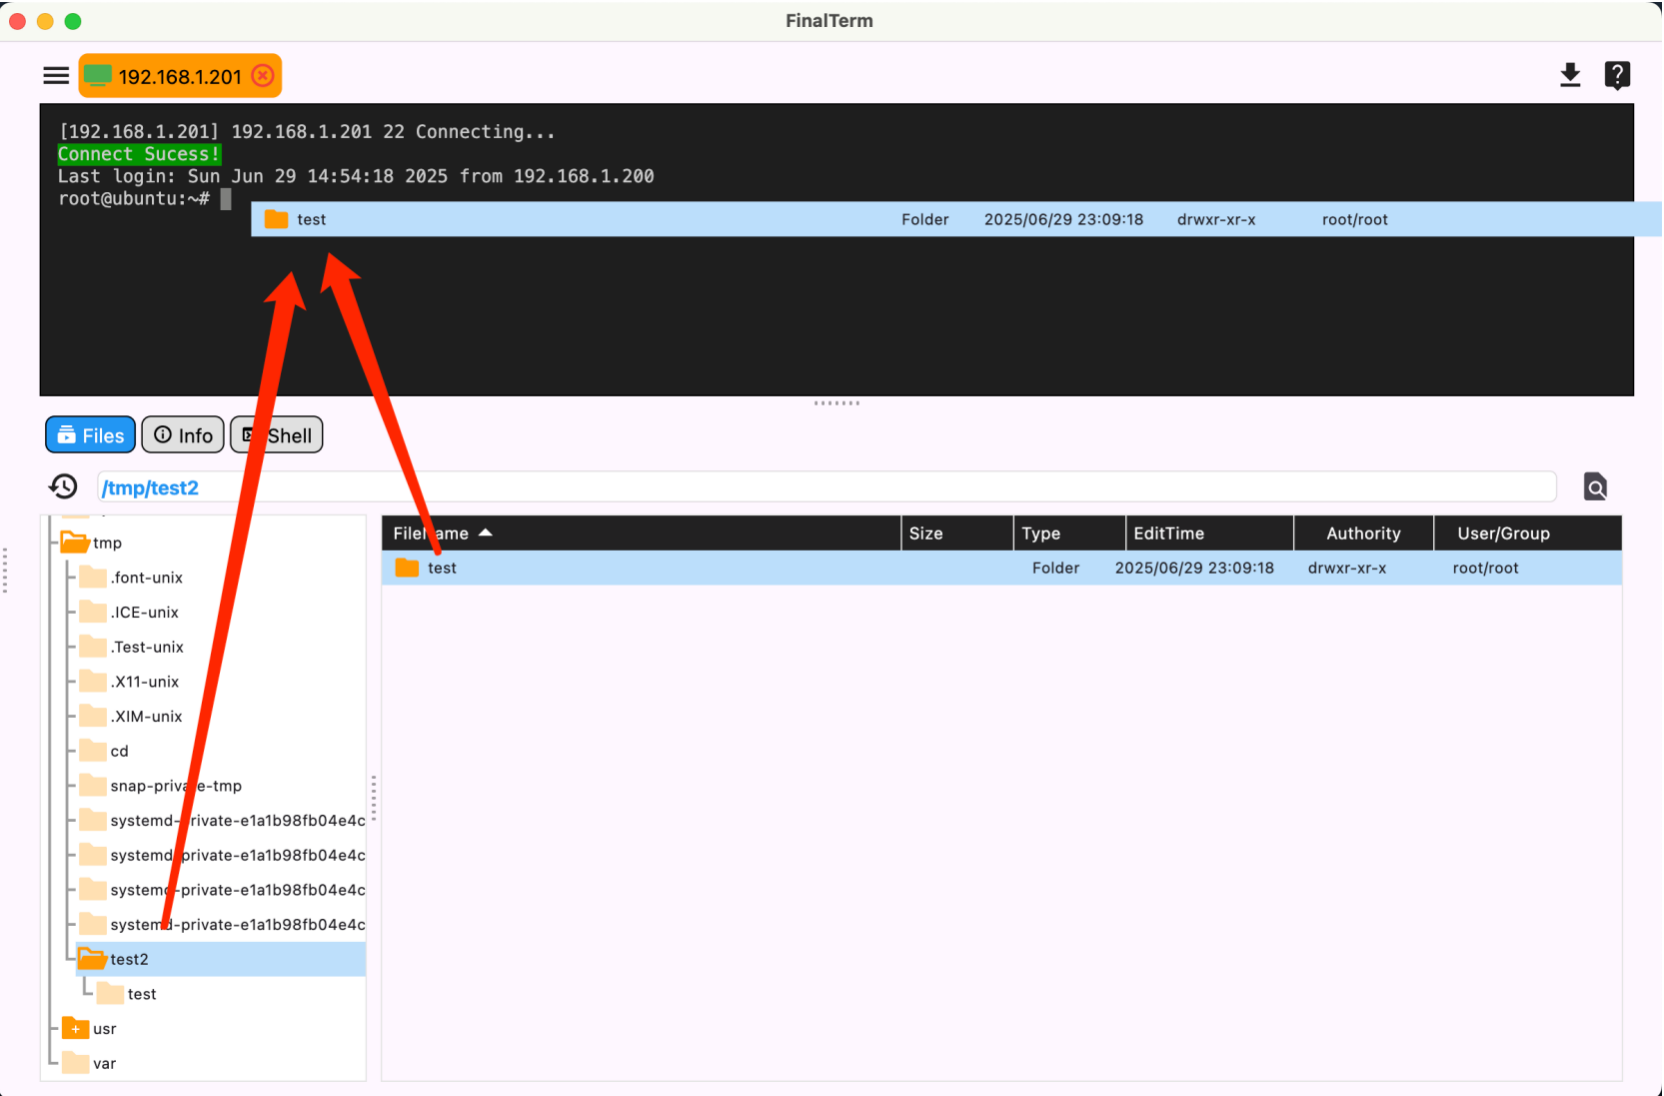Click the /tmp/test2 path field
This screenshot has width=1664, height=1096.
point(826,488)
